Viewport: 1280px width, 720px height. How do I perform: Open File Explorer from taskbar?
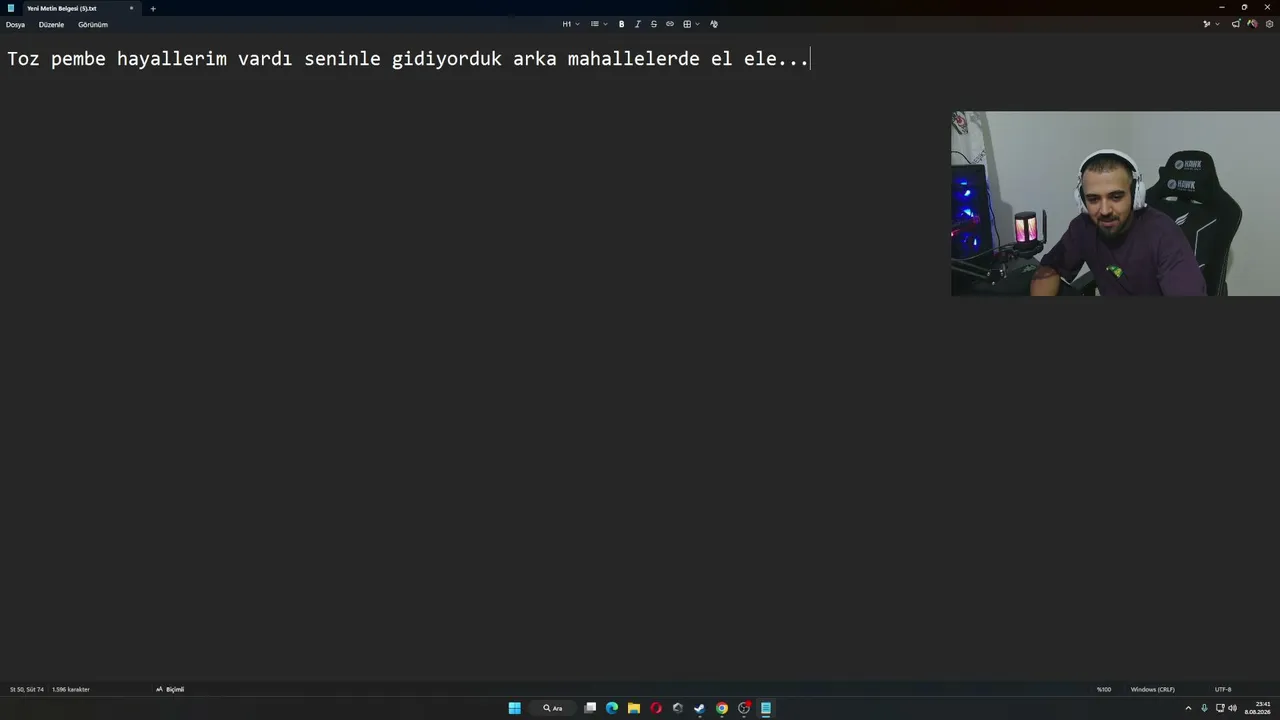[634, 708]
